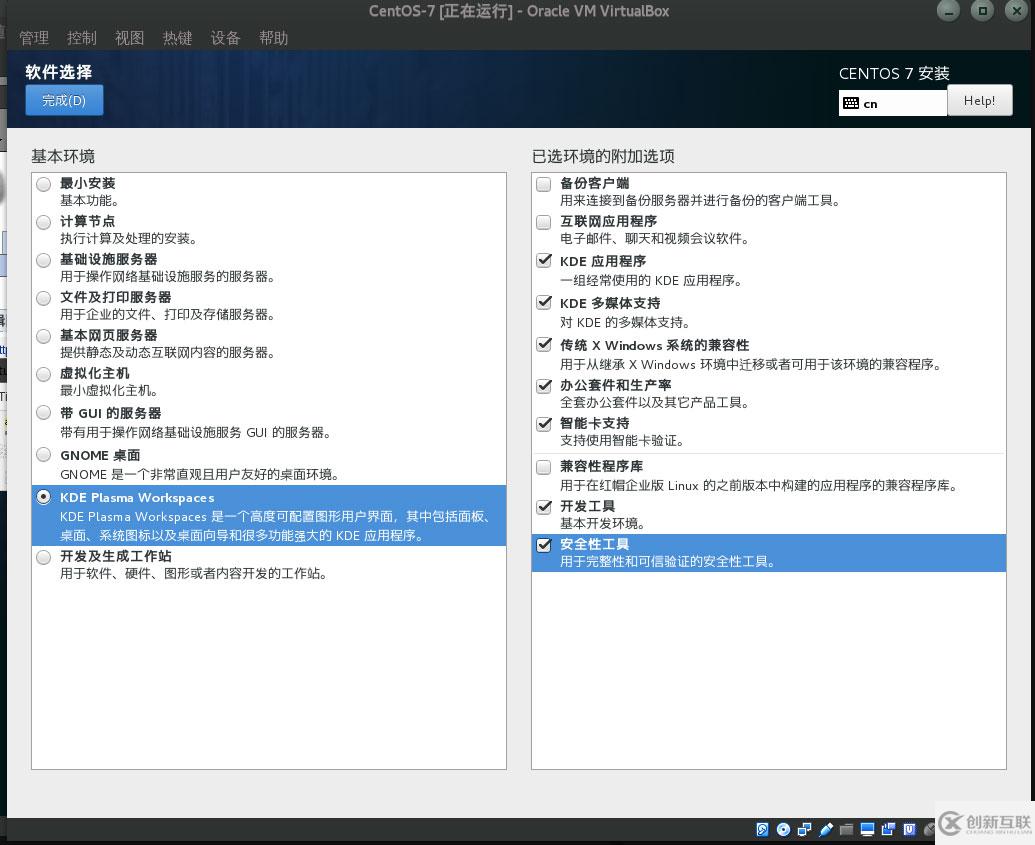Toggle KDE 多媒体支持 checkbox

pyautogui.click(x=544, y=303)
